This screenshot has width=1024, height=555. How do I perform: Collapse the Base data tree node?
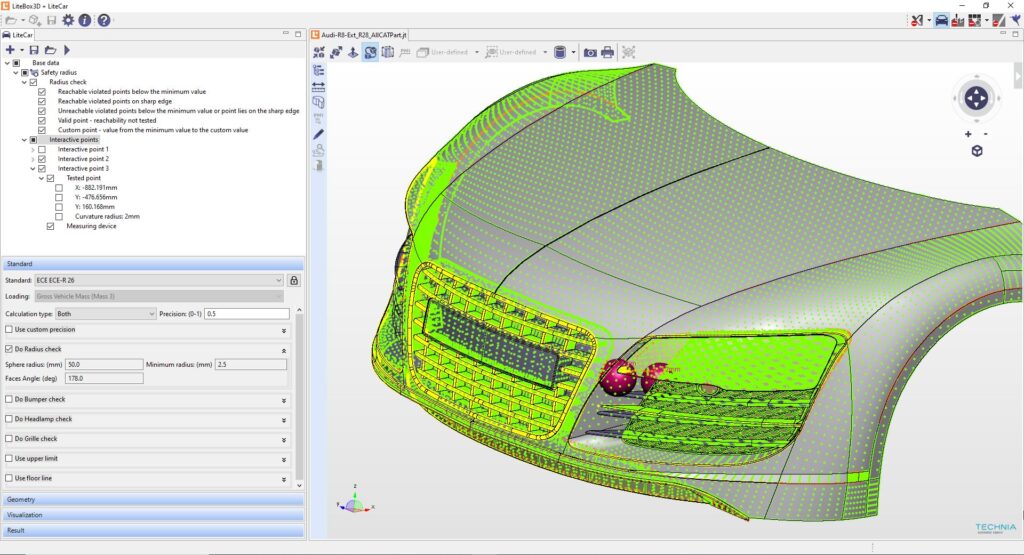click(7, 63)
